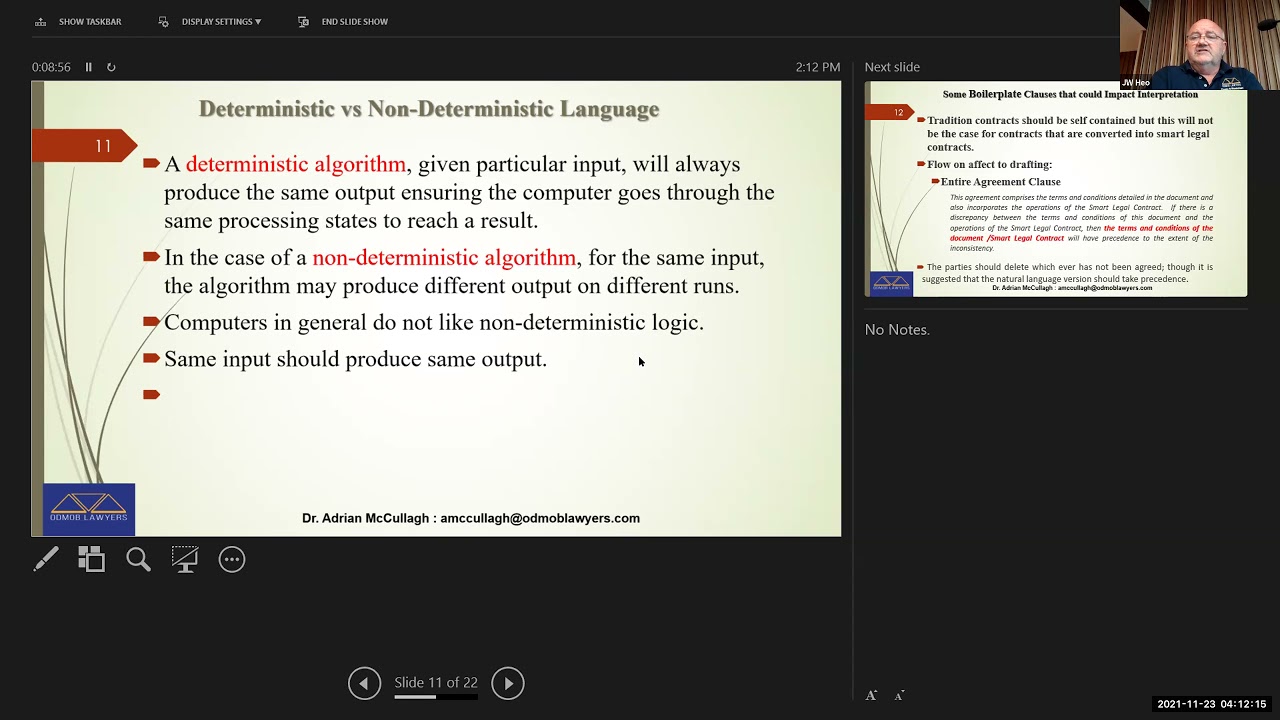1280x720 pixels.
Task: Click the 'Next slide' label
Action: click(x=892, y=67)
